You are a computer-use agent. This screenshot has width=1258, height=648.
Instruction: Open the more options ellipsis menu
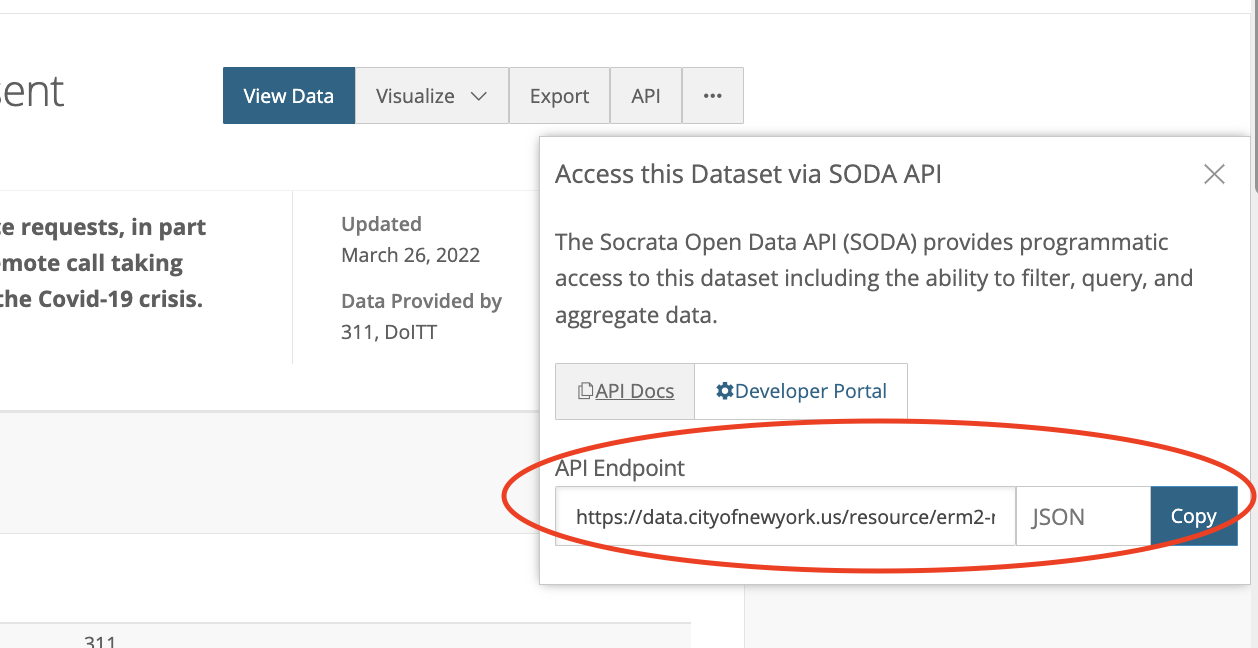[712, 96]
